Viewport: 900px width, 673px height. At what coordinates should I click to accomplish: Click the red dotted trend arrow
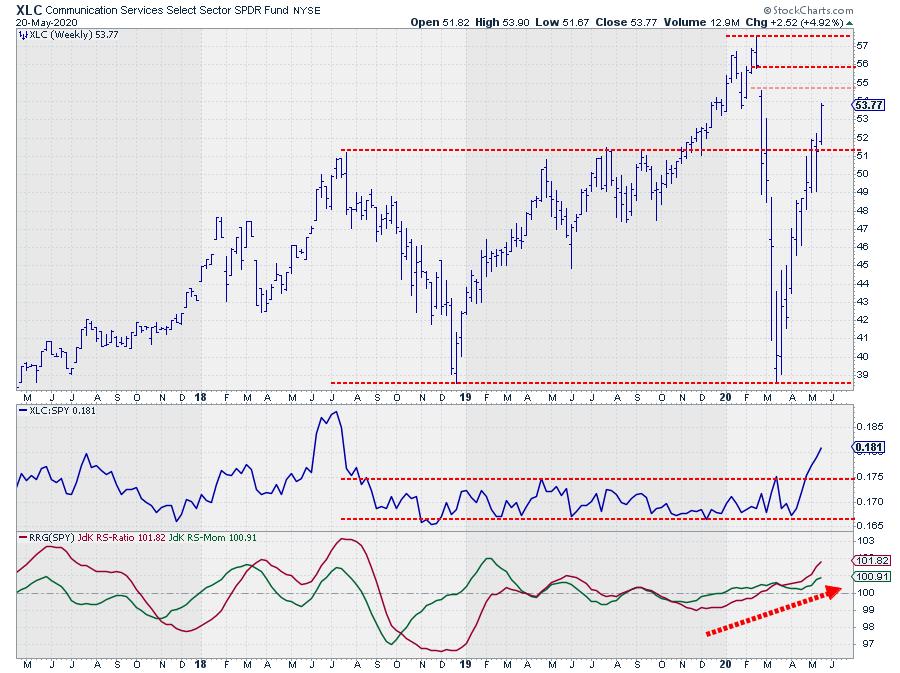pyautogui.click(x=772, y=611)
